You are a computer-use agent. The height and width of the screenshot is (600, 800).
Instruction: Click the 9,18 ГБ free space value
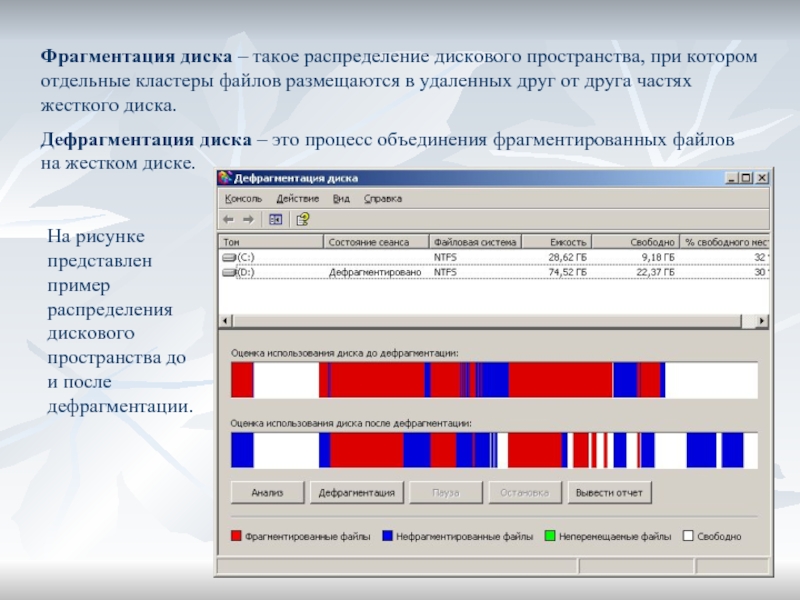point(658,257)
